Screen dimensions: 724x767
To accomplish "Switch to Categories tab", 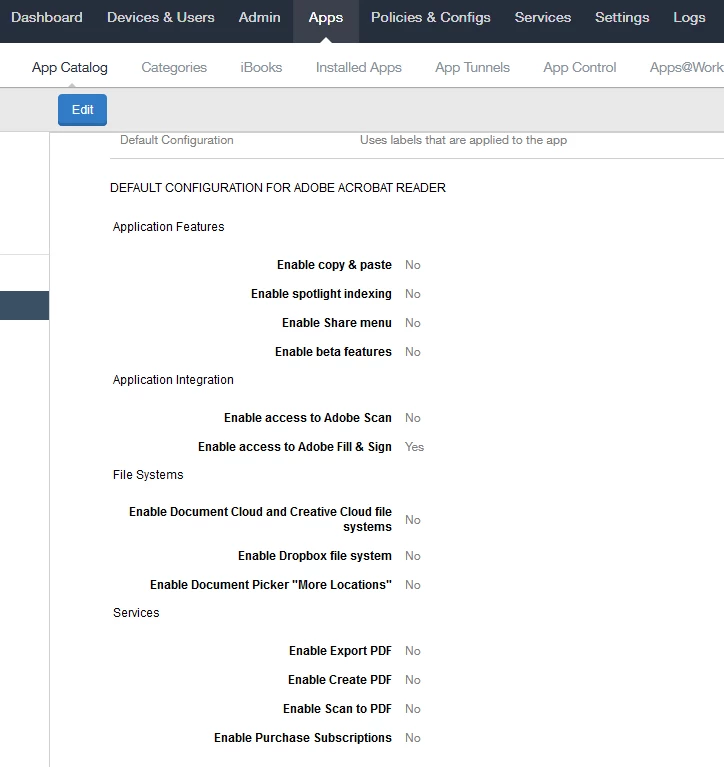I will 174,68.
